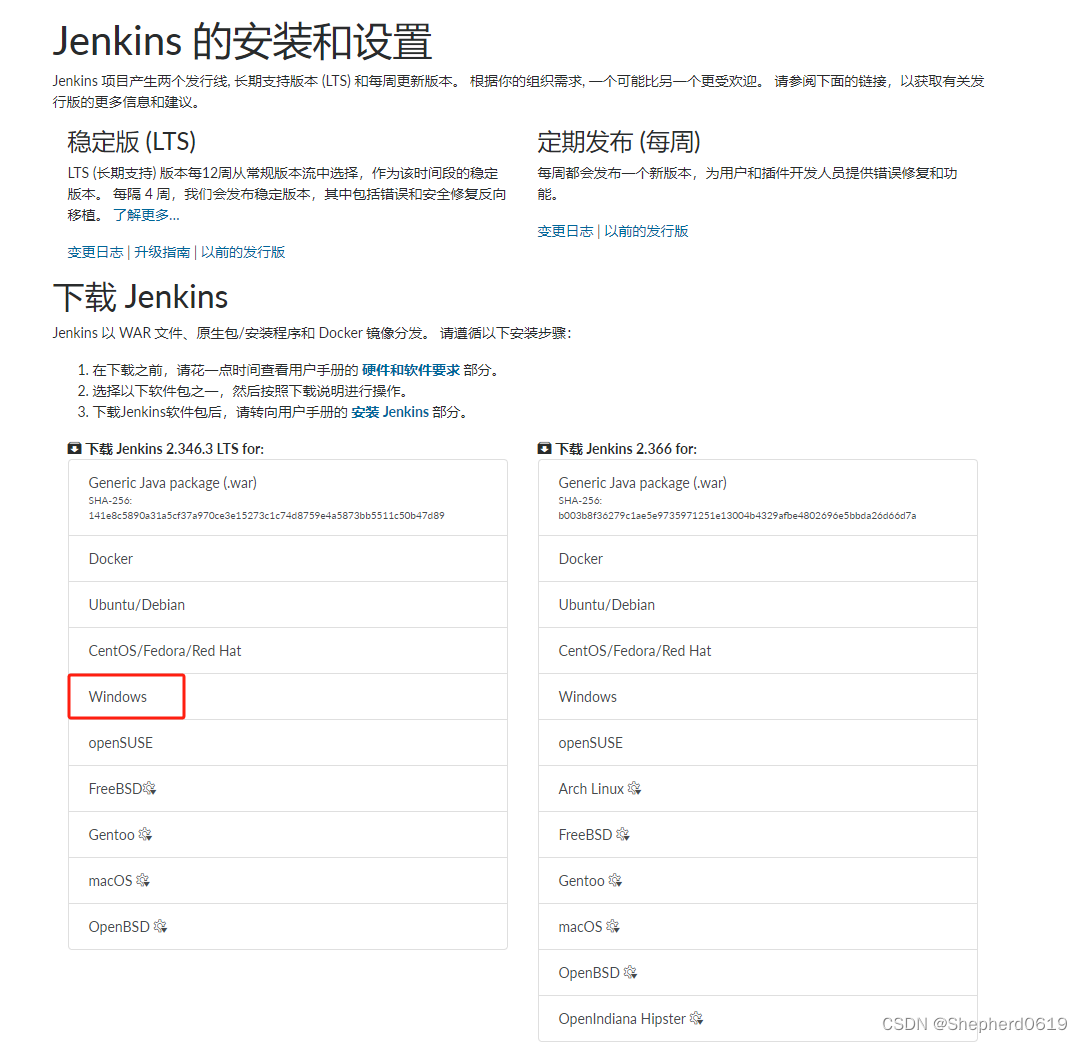
Task: Open the 升级指南 link
Action: coord(162,251)
